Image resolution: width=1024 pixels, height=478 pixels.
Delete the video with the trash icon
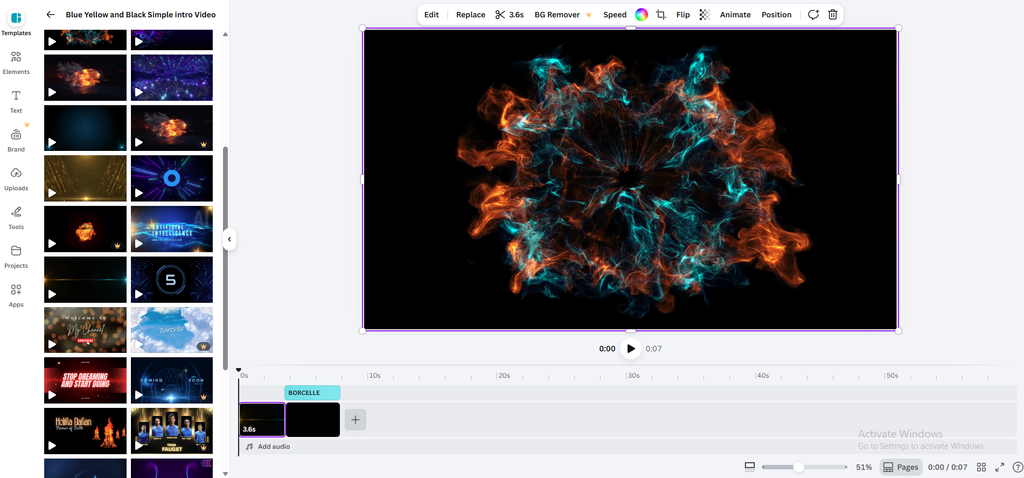[833, 14]
